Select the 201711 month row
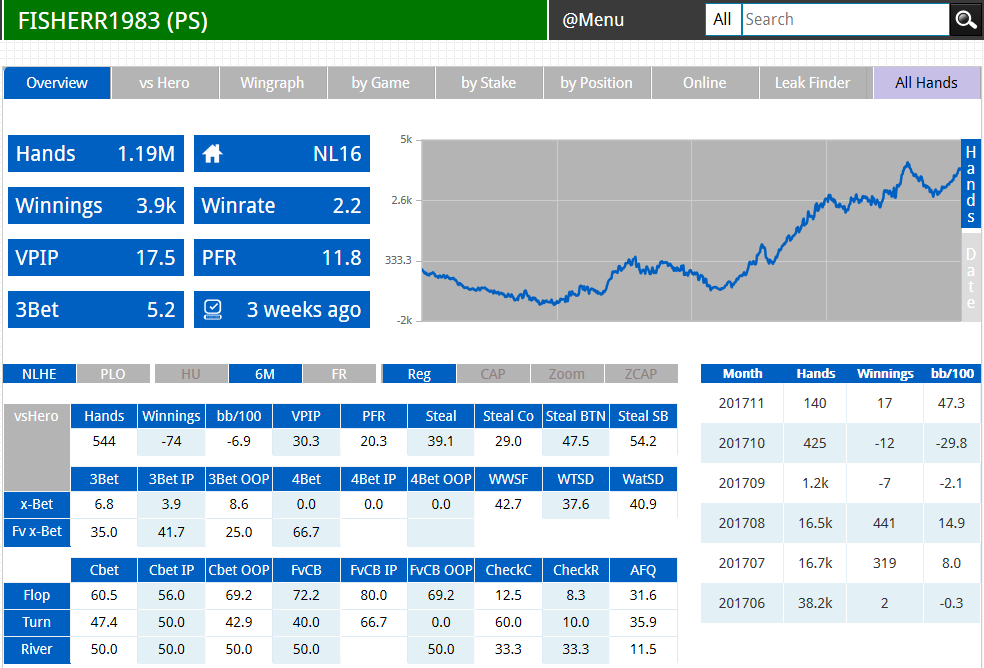 coord(840,403)
